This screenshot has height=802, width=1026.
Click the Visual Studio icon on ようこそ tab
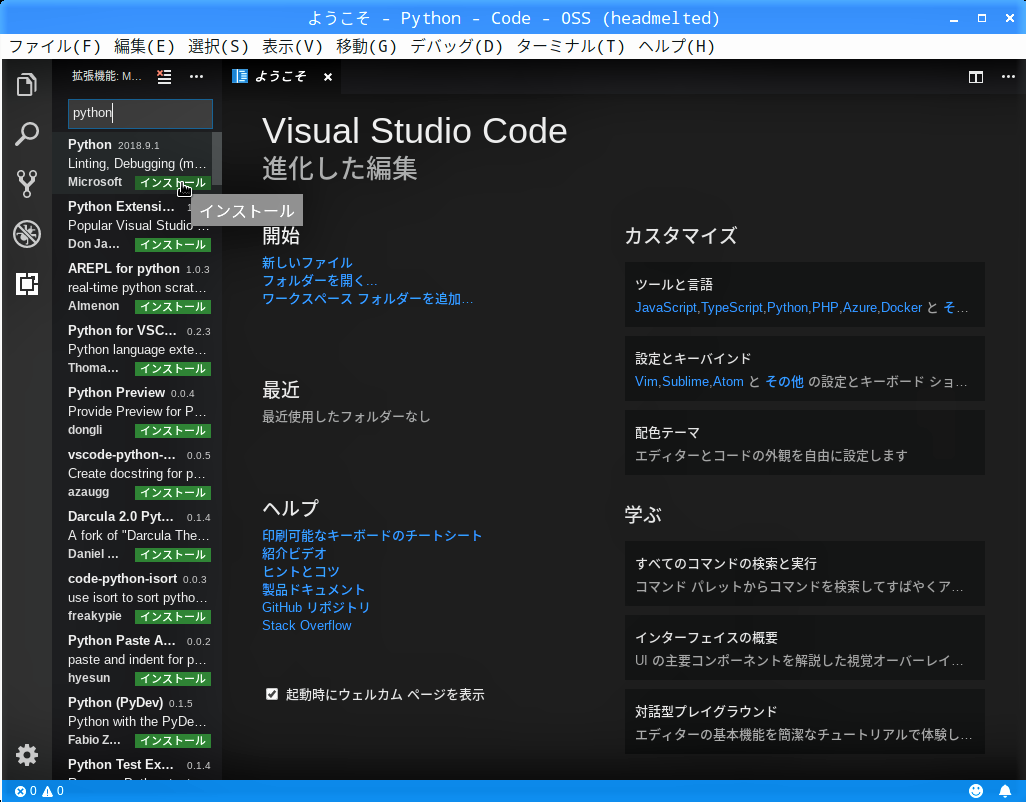point(240,77)
